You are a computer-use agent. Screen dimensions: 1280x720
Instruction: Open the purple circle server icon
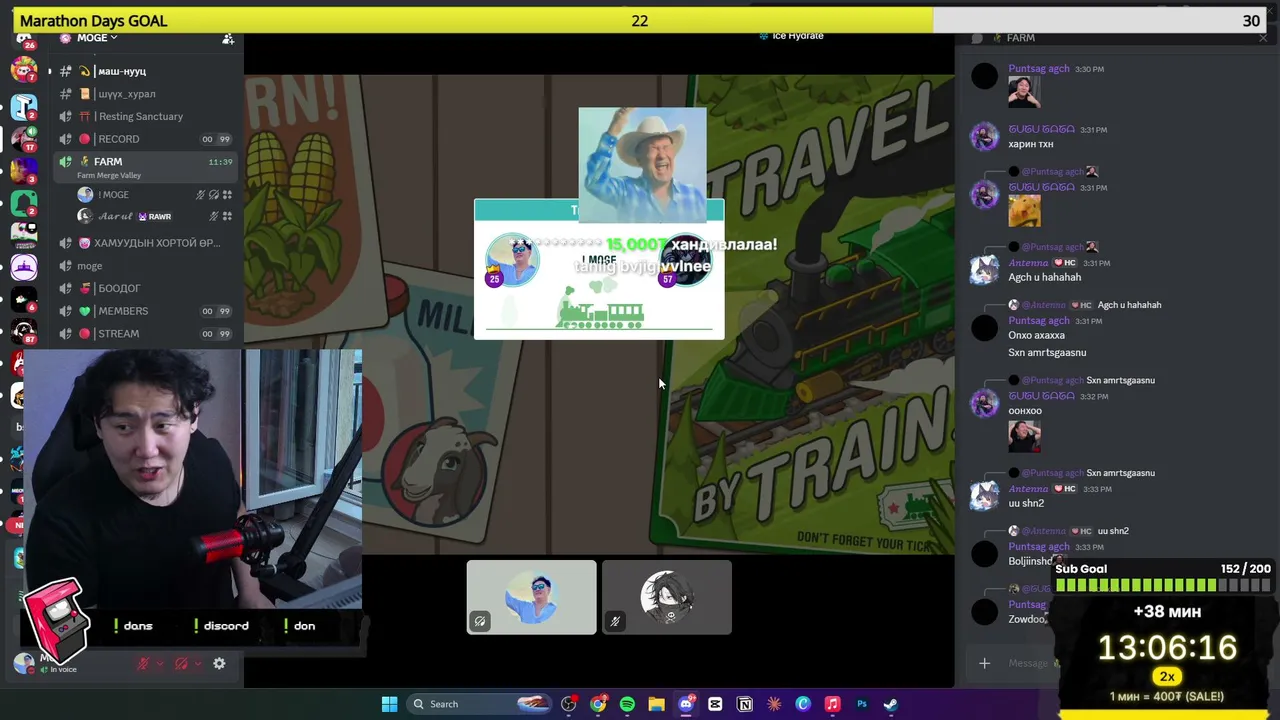(x=24, y=267)
